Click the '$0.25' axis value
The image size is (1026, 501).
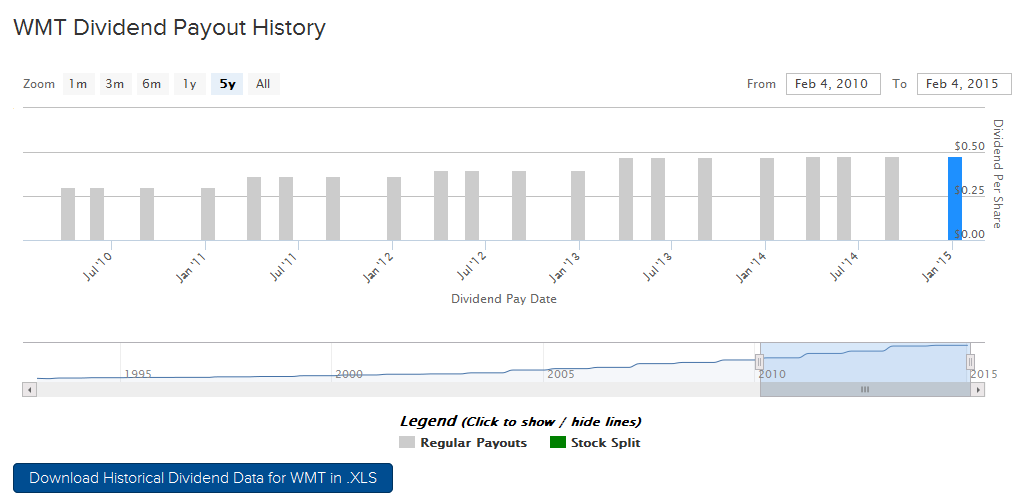pos(969,190)
